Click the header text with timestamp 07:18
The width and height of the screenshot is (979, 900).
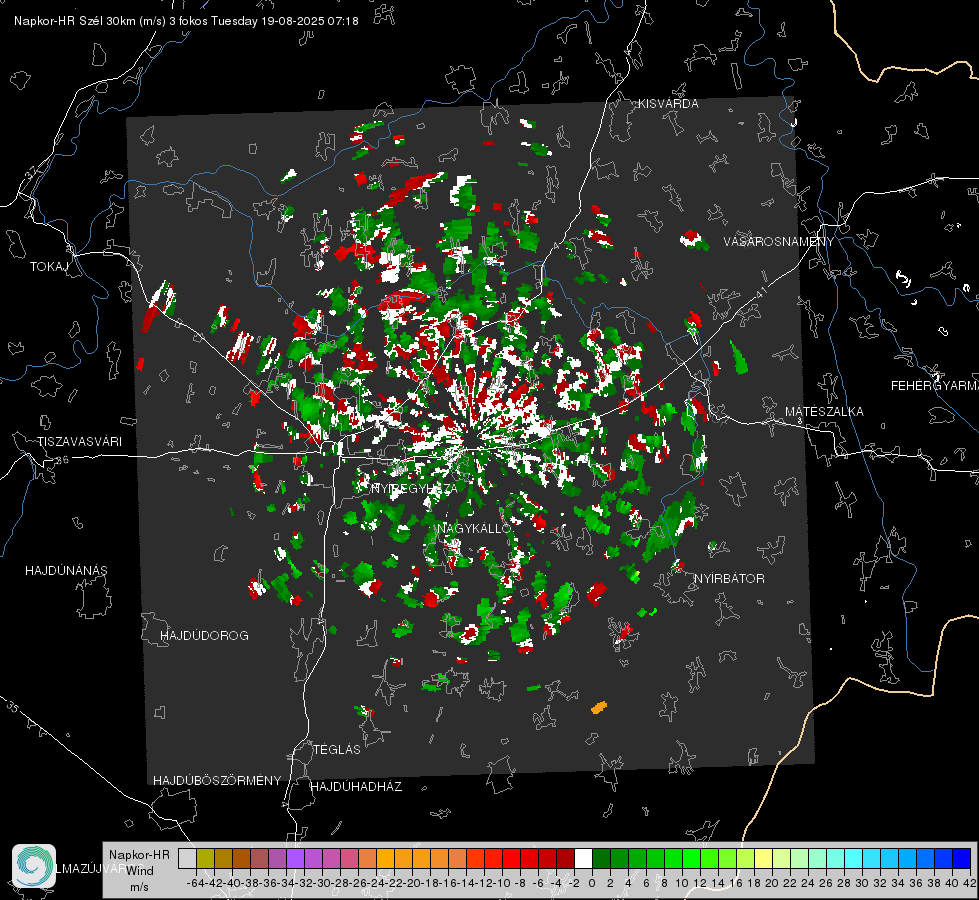pos(186,21)
